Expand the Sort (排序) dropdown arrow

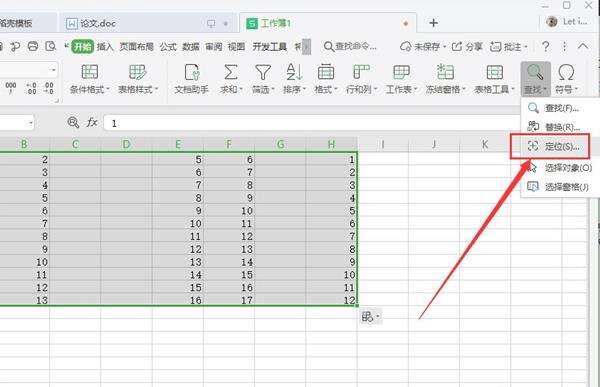[x=305, y=90]
